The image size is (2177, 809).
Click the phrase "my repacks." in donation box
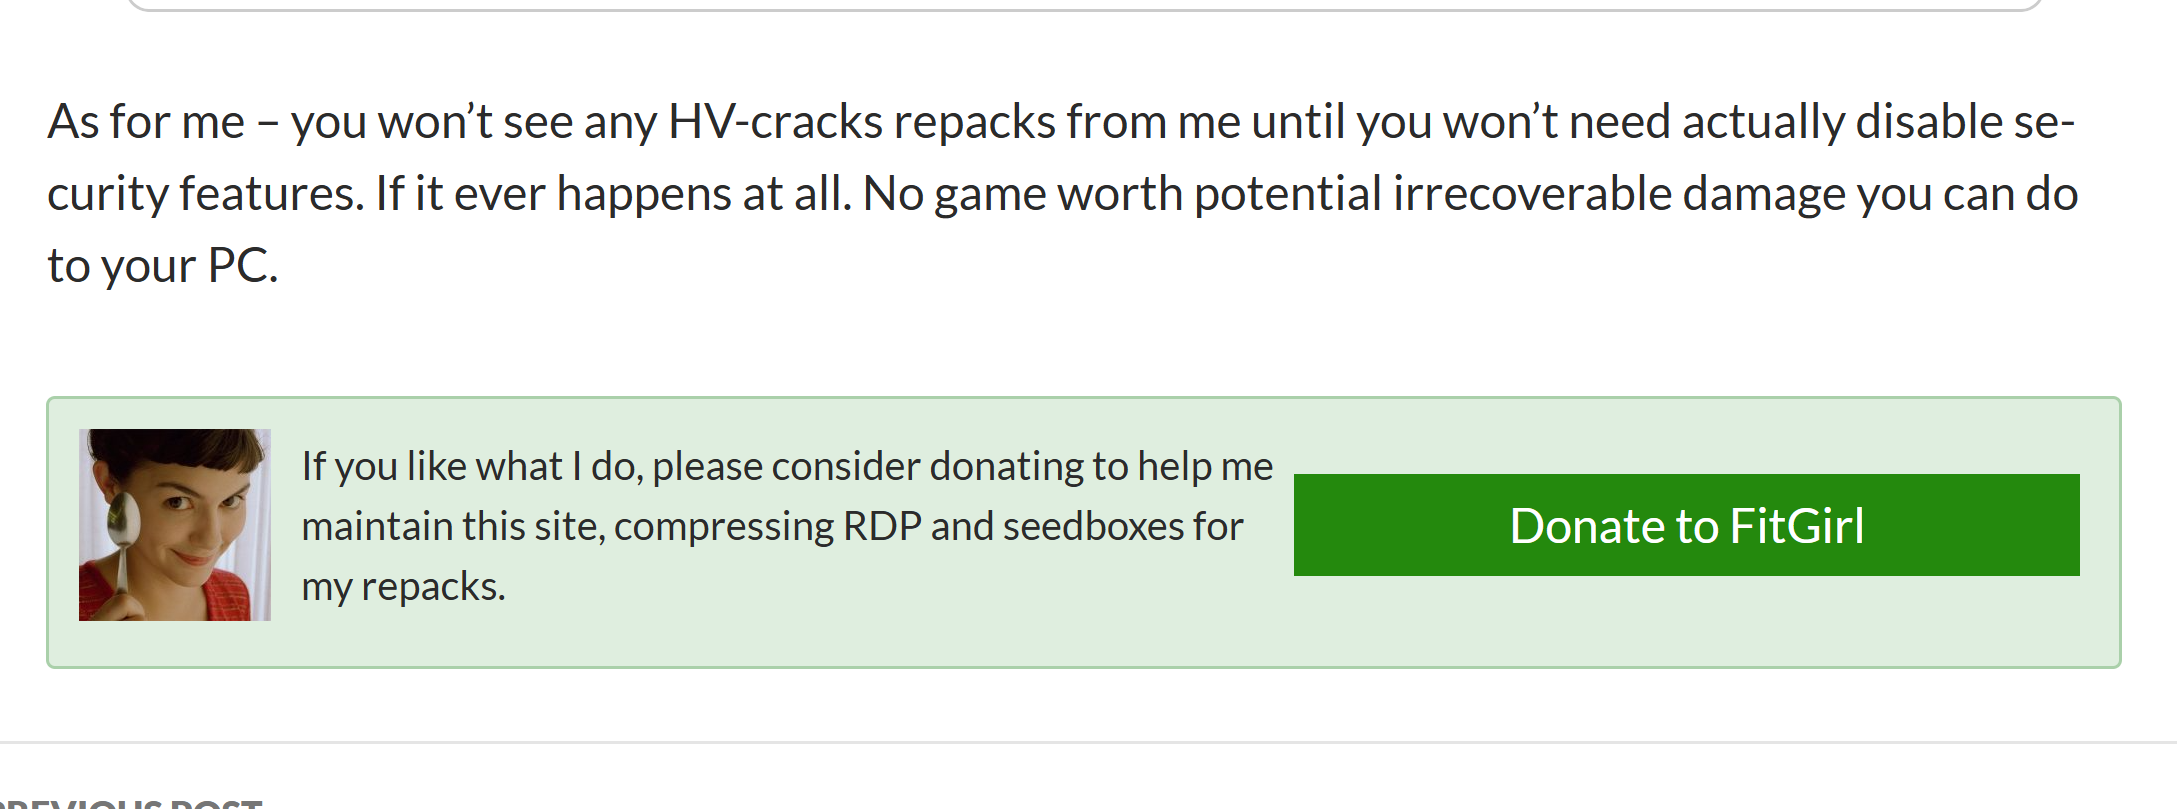[403, 586]
